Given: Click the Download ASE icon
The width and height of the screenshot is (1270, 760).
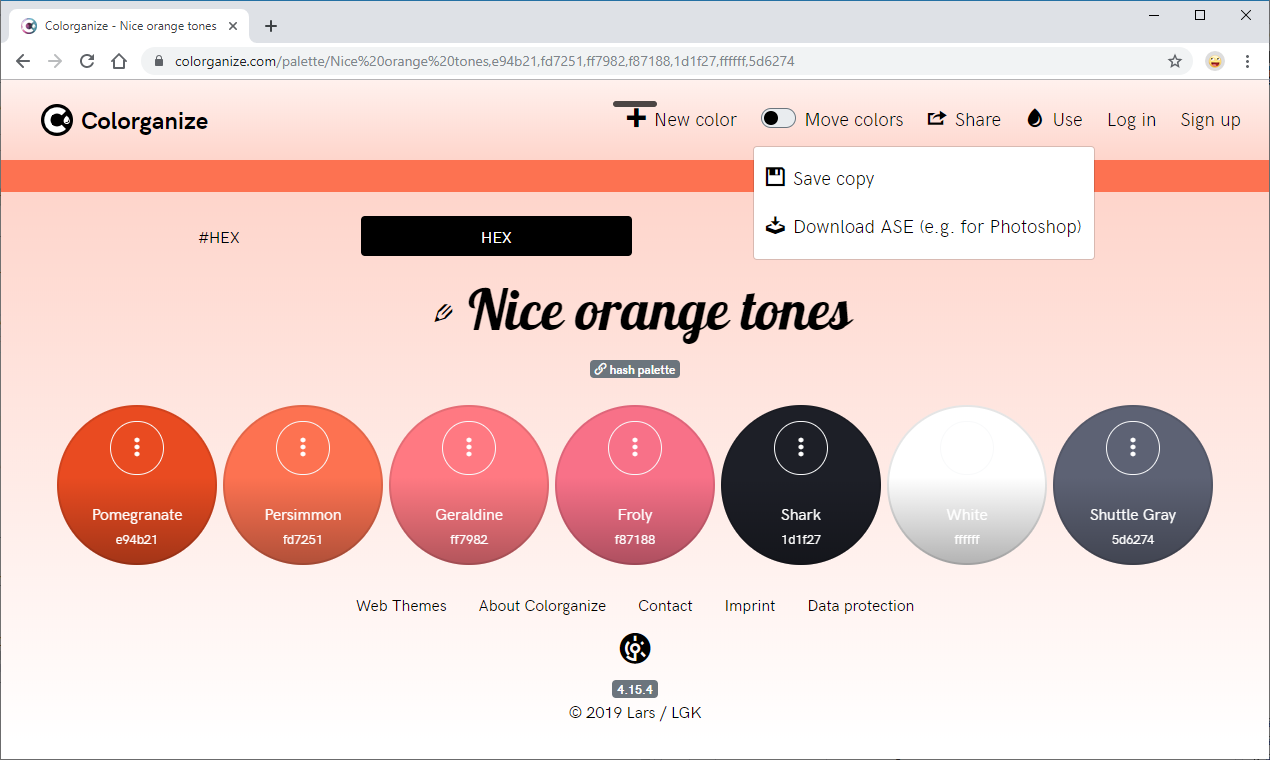Looking at the screenshot, I should (x=775, y=226).
